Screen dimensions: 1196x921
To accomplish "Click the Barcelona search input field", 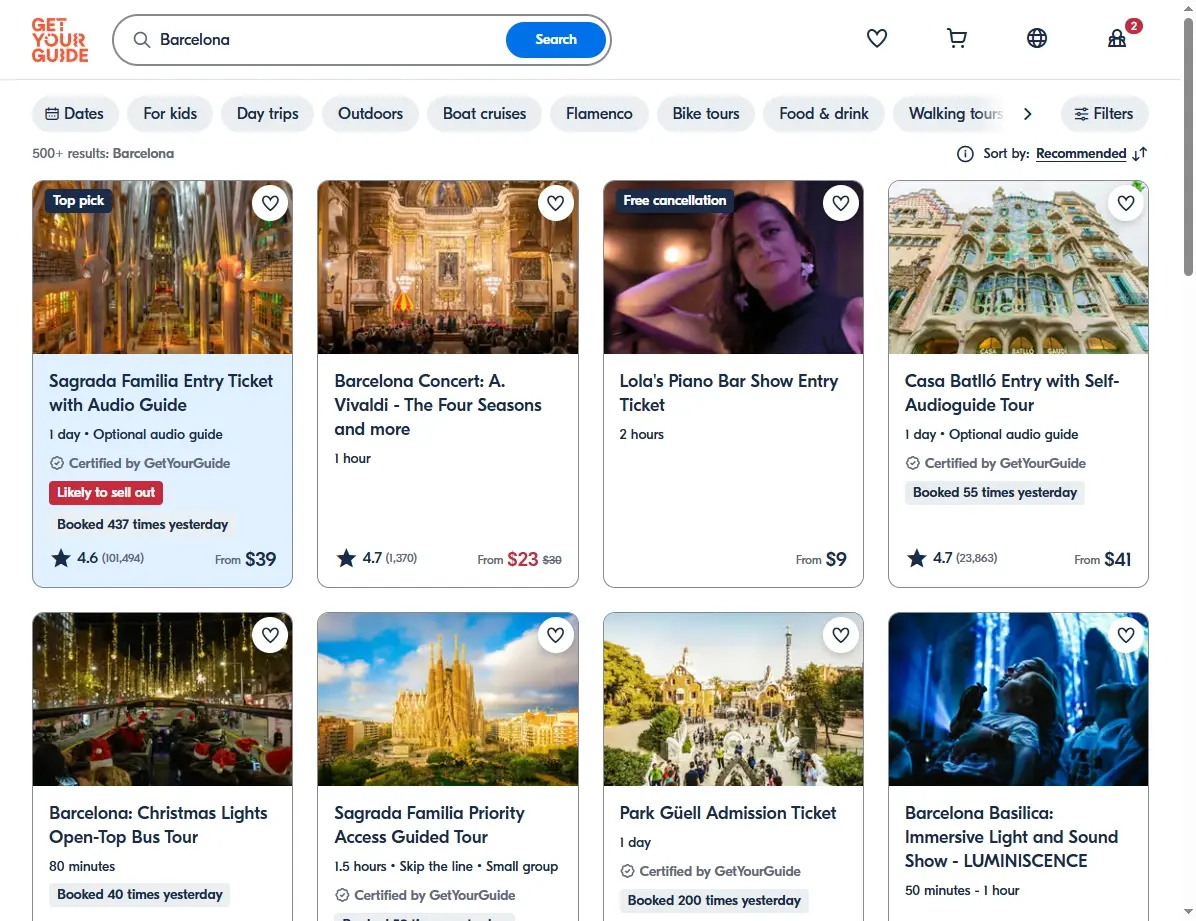I will tap(328, 40).
